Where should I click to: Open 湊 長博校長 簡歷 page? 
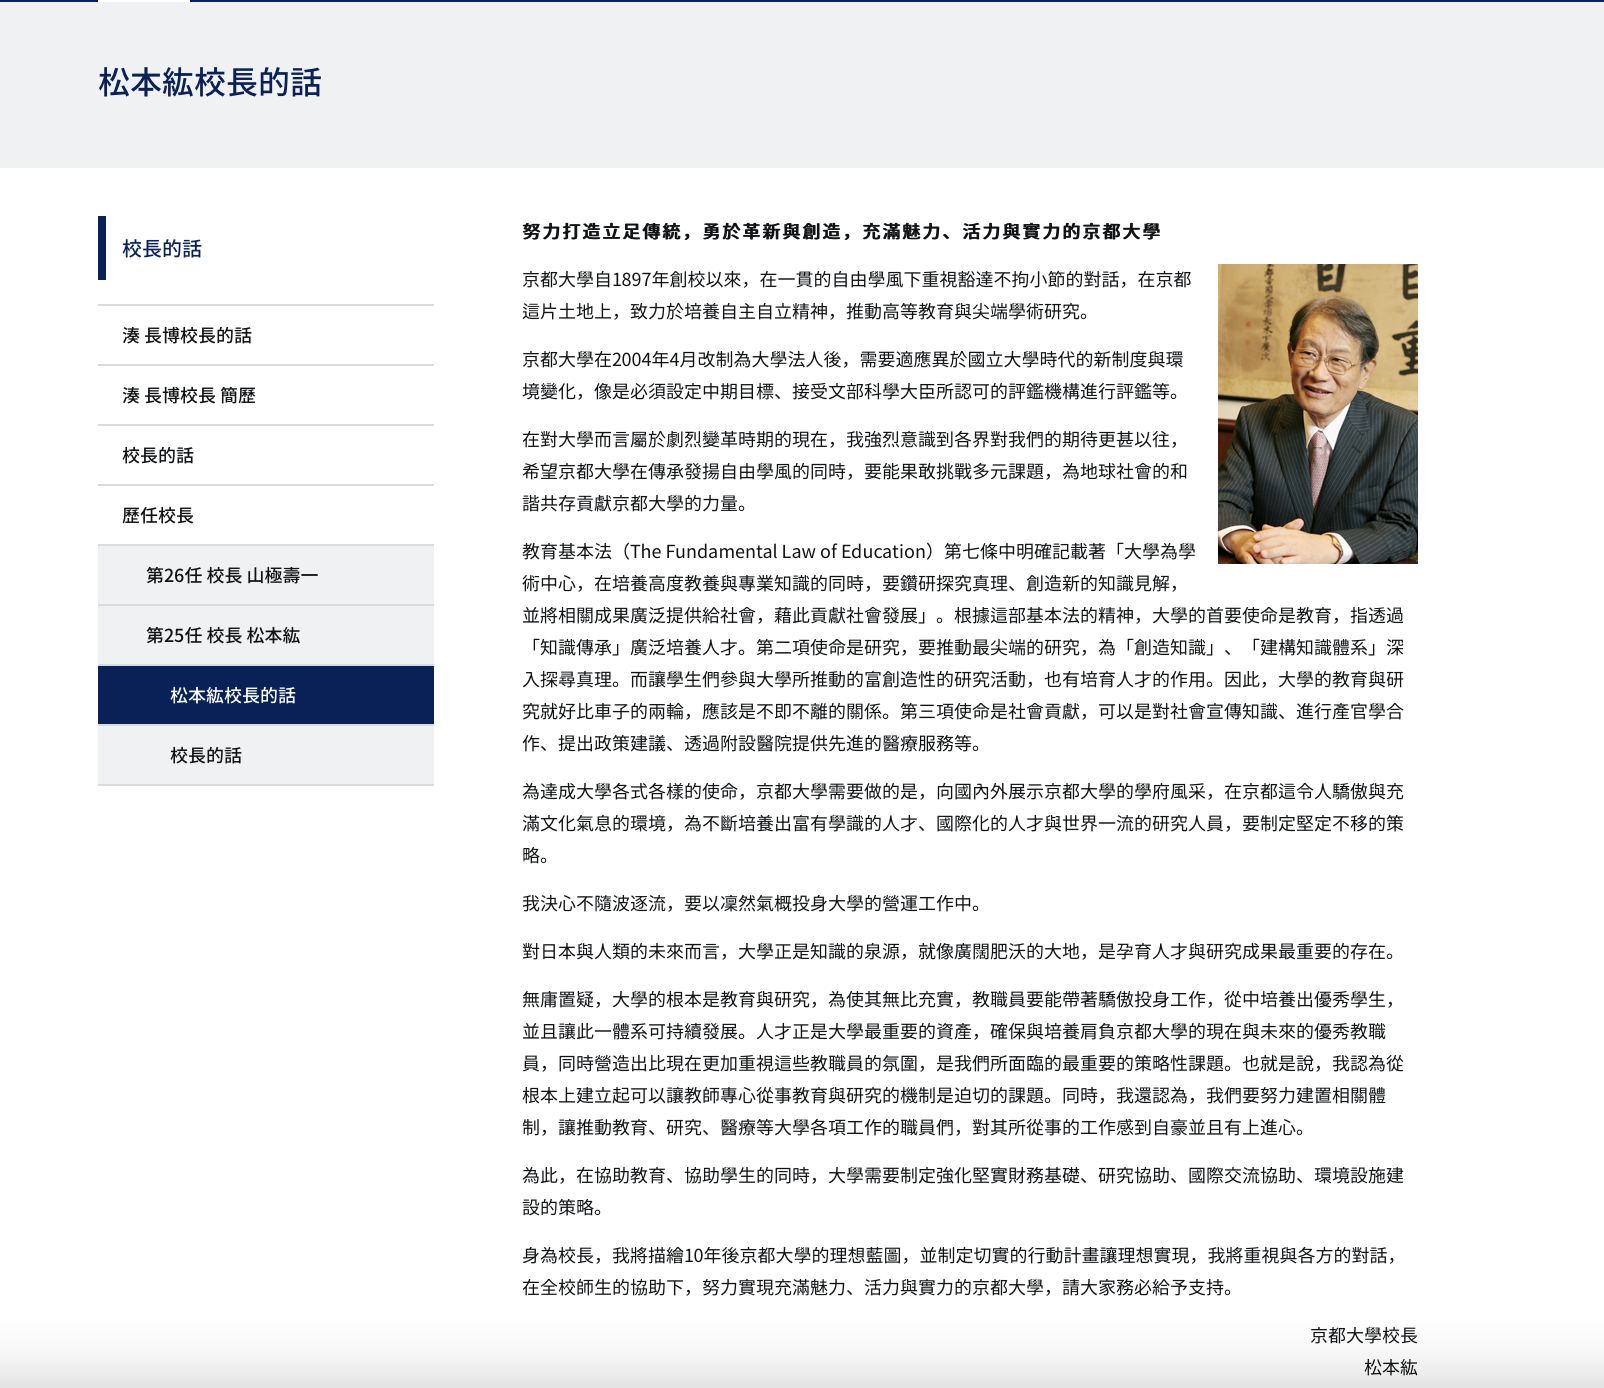pos(189,396)
